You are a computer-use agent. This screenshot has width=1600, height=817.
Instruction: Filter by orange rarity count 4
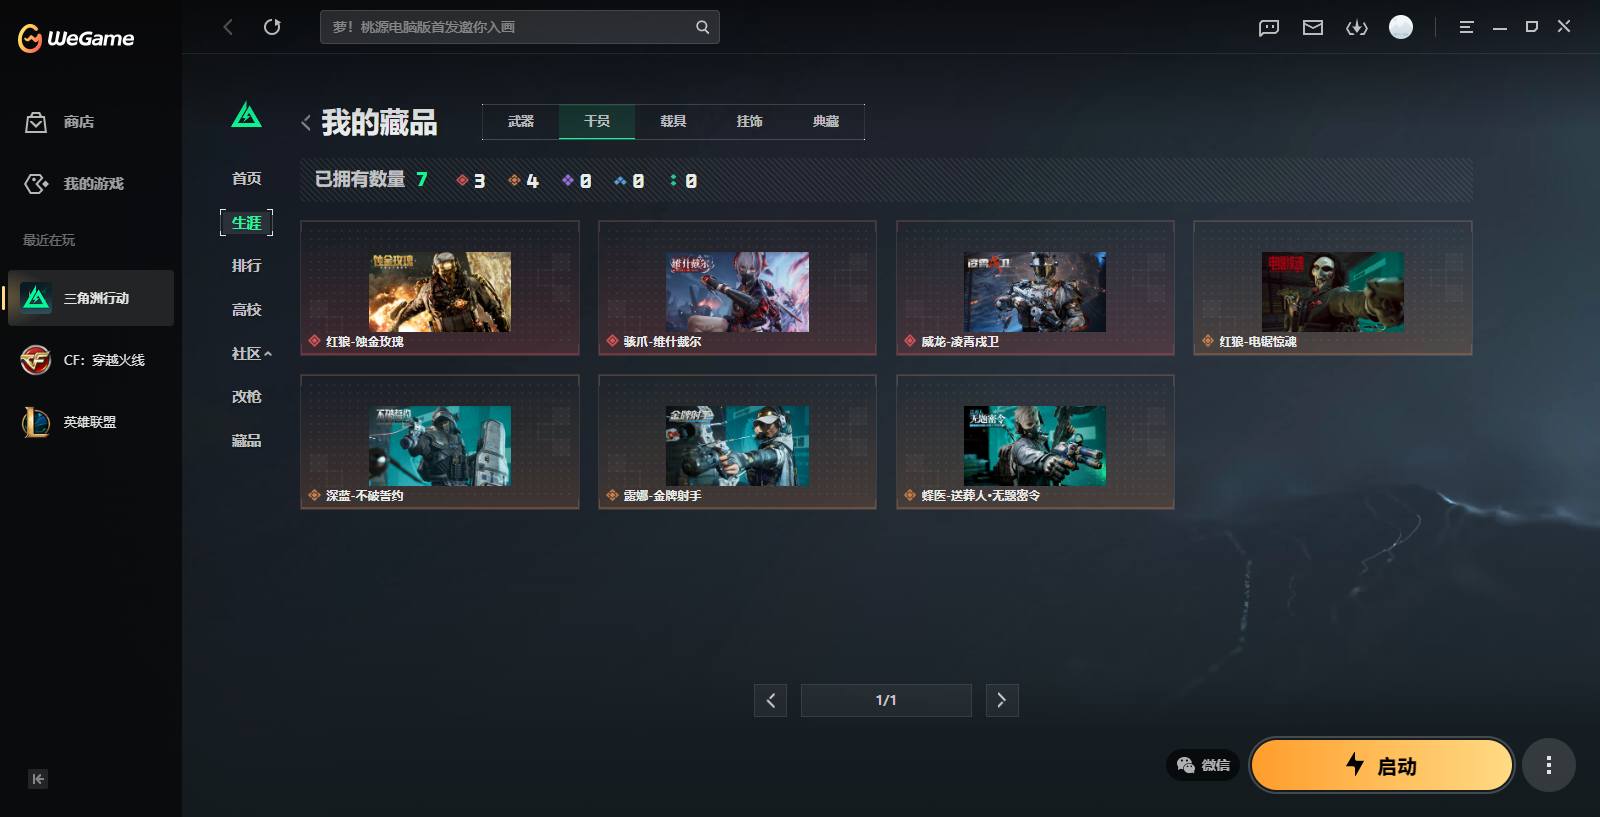coord(524,181)
